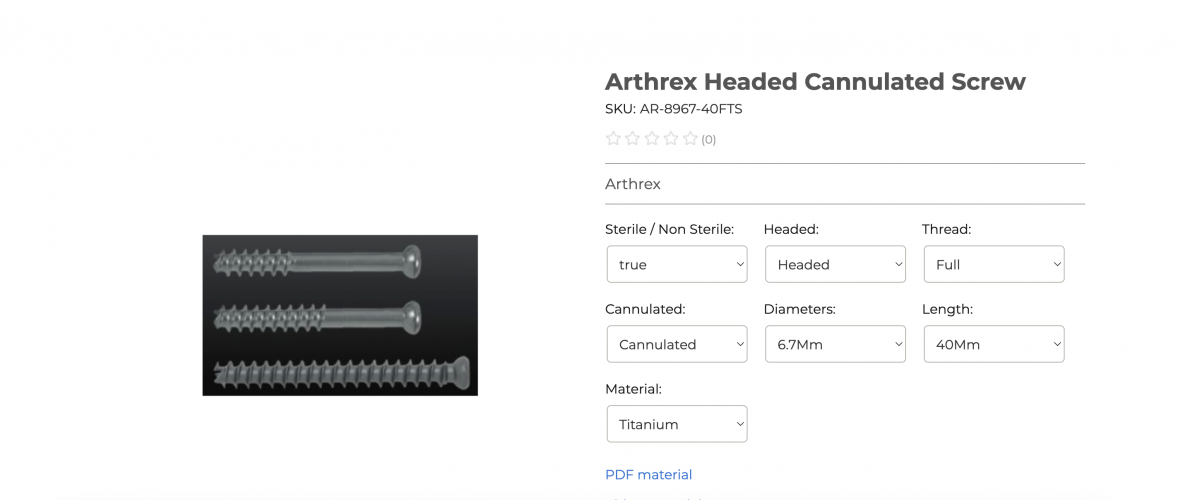Viewport: 1178px width, 500px height.
Task: Rate the screw five stars
Action: (690, 139)
